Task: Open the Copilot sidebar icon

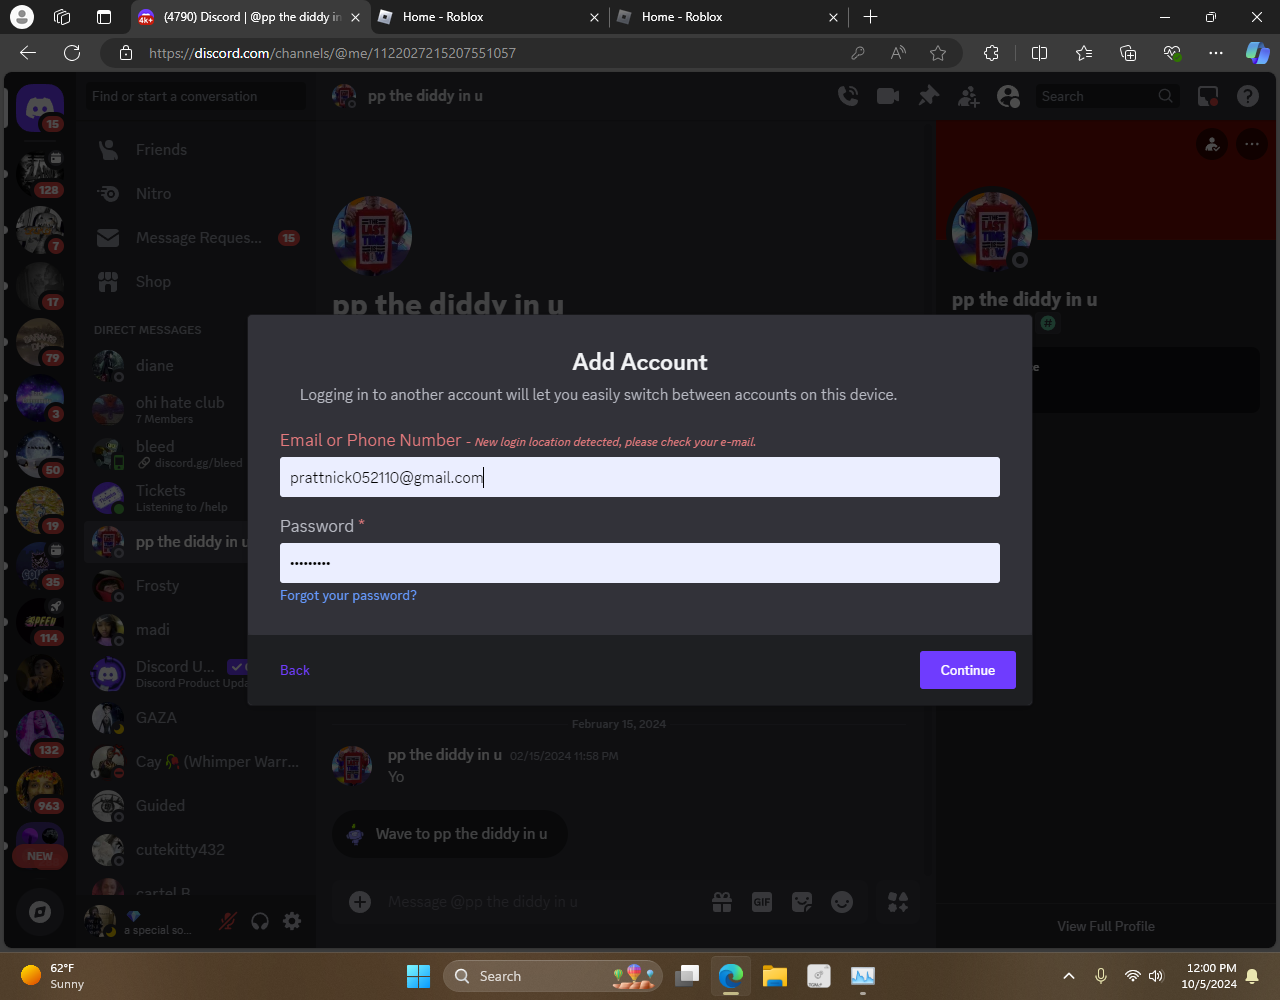Action: tap(1257, 53)
